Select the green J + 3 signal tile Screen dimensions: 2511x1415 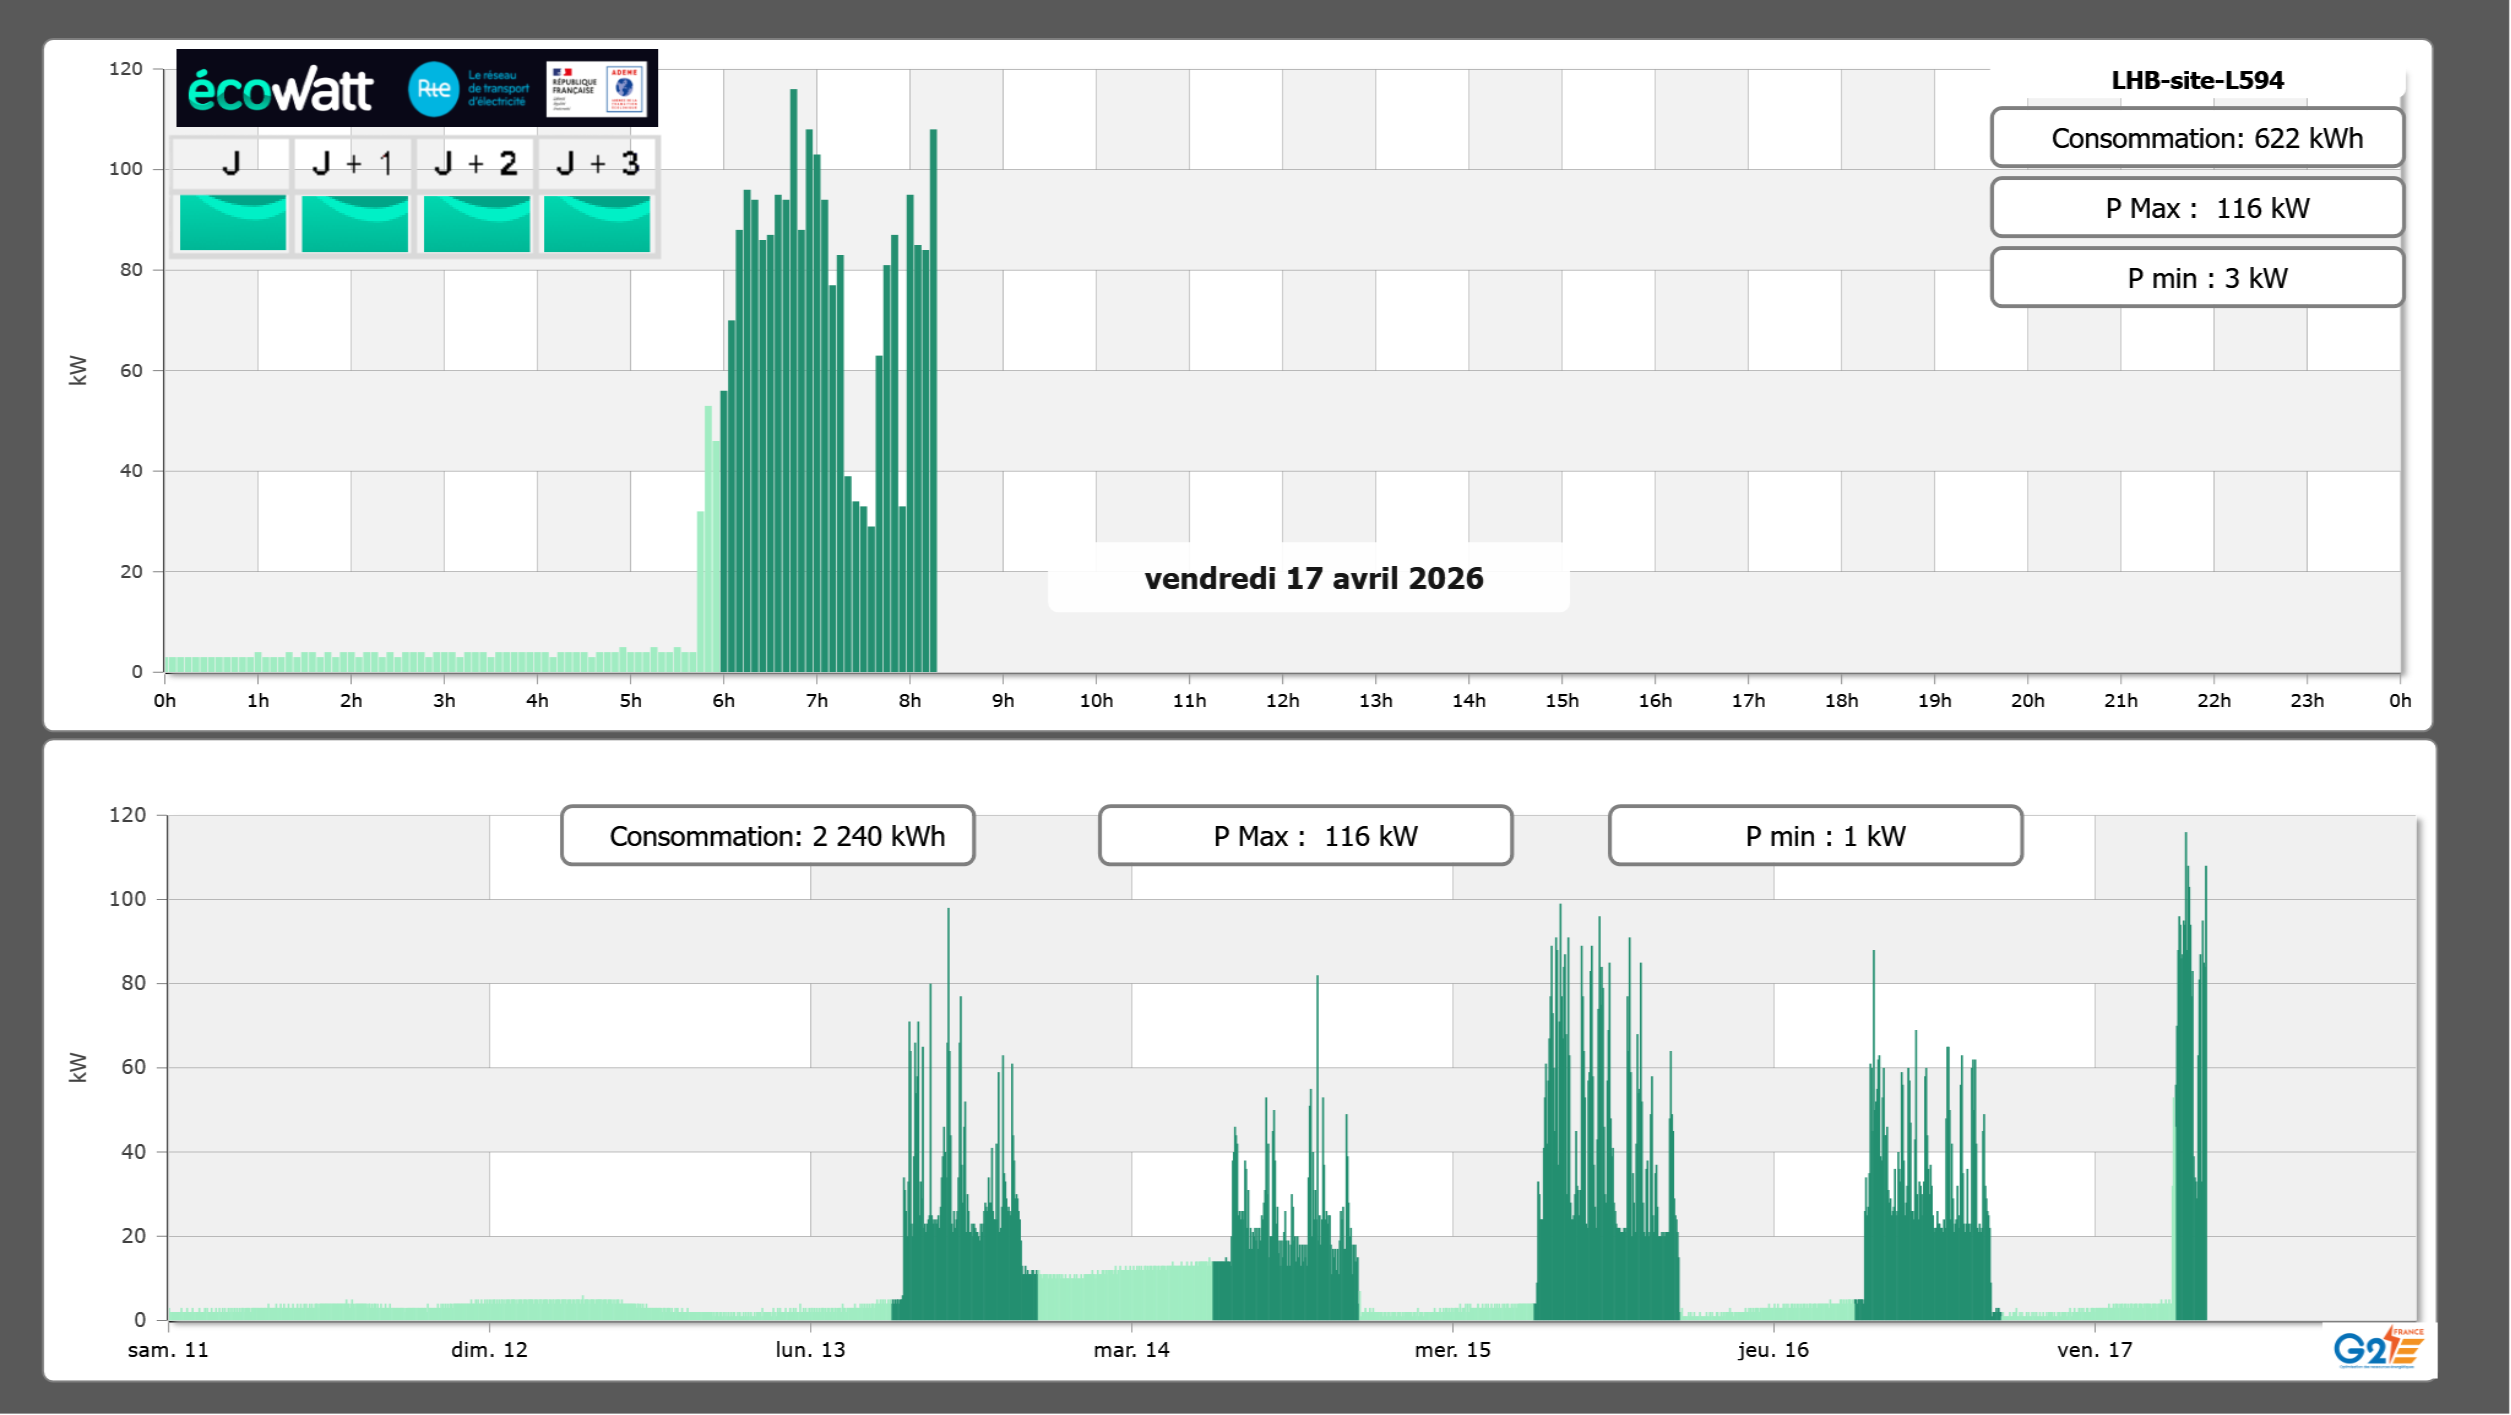[x=597, y=223]
